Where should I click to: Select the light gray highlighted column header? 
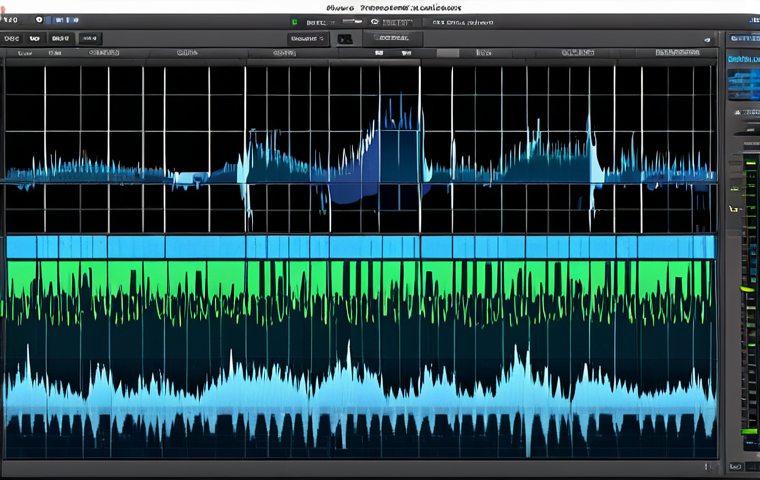click(447, 53)
